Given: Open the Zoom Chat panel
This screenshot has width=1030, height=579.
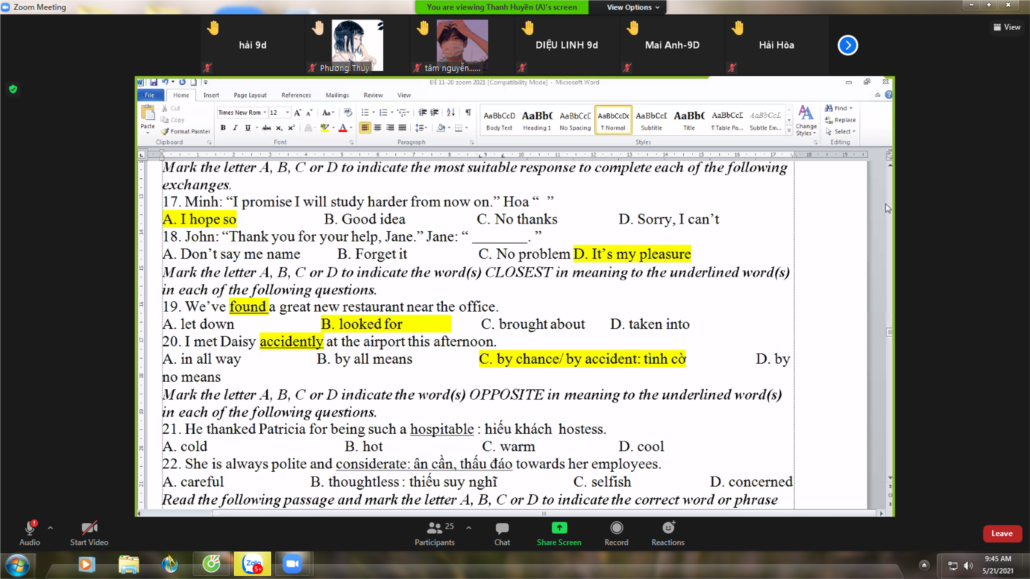Looking at the screenshot, I should 502,531.
